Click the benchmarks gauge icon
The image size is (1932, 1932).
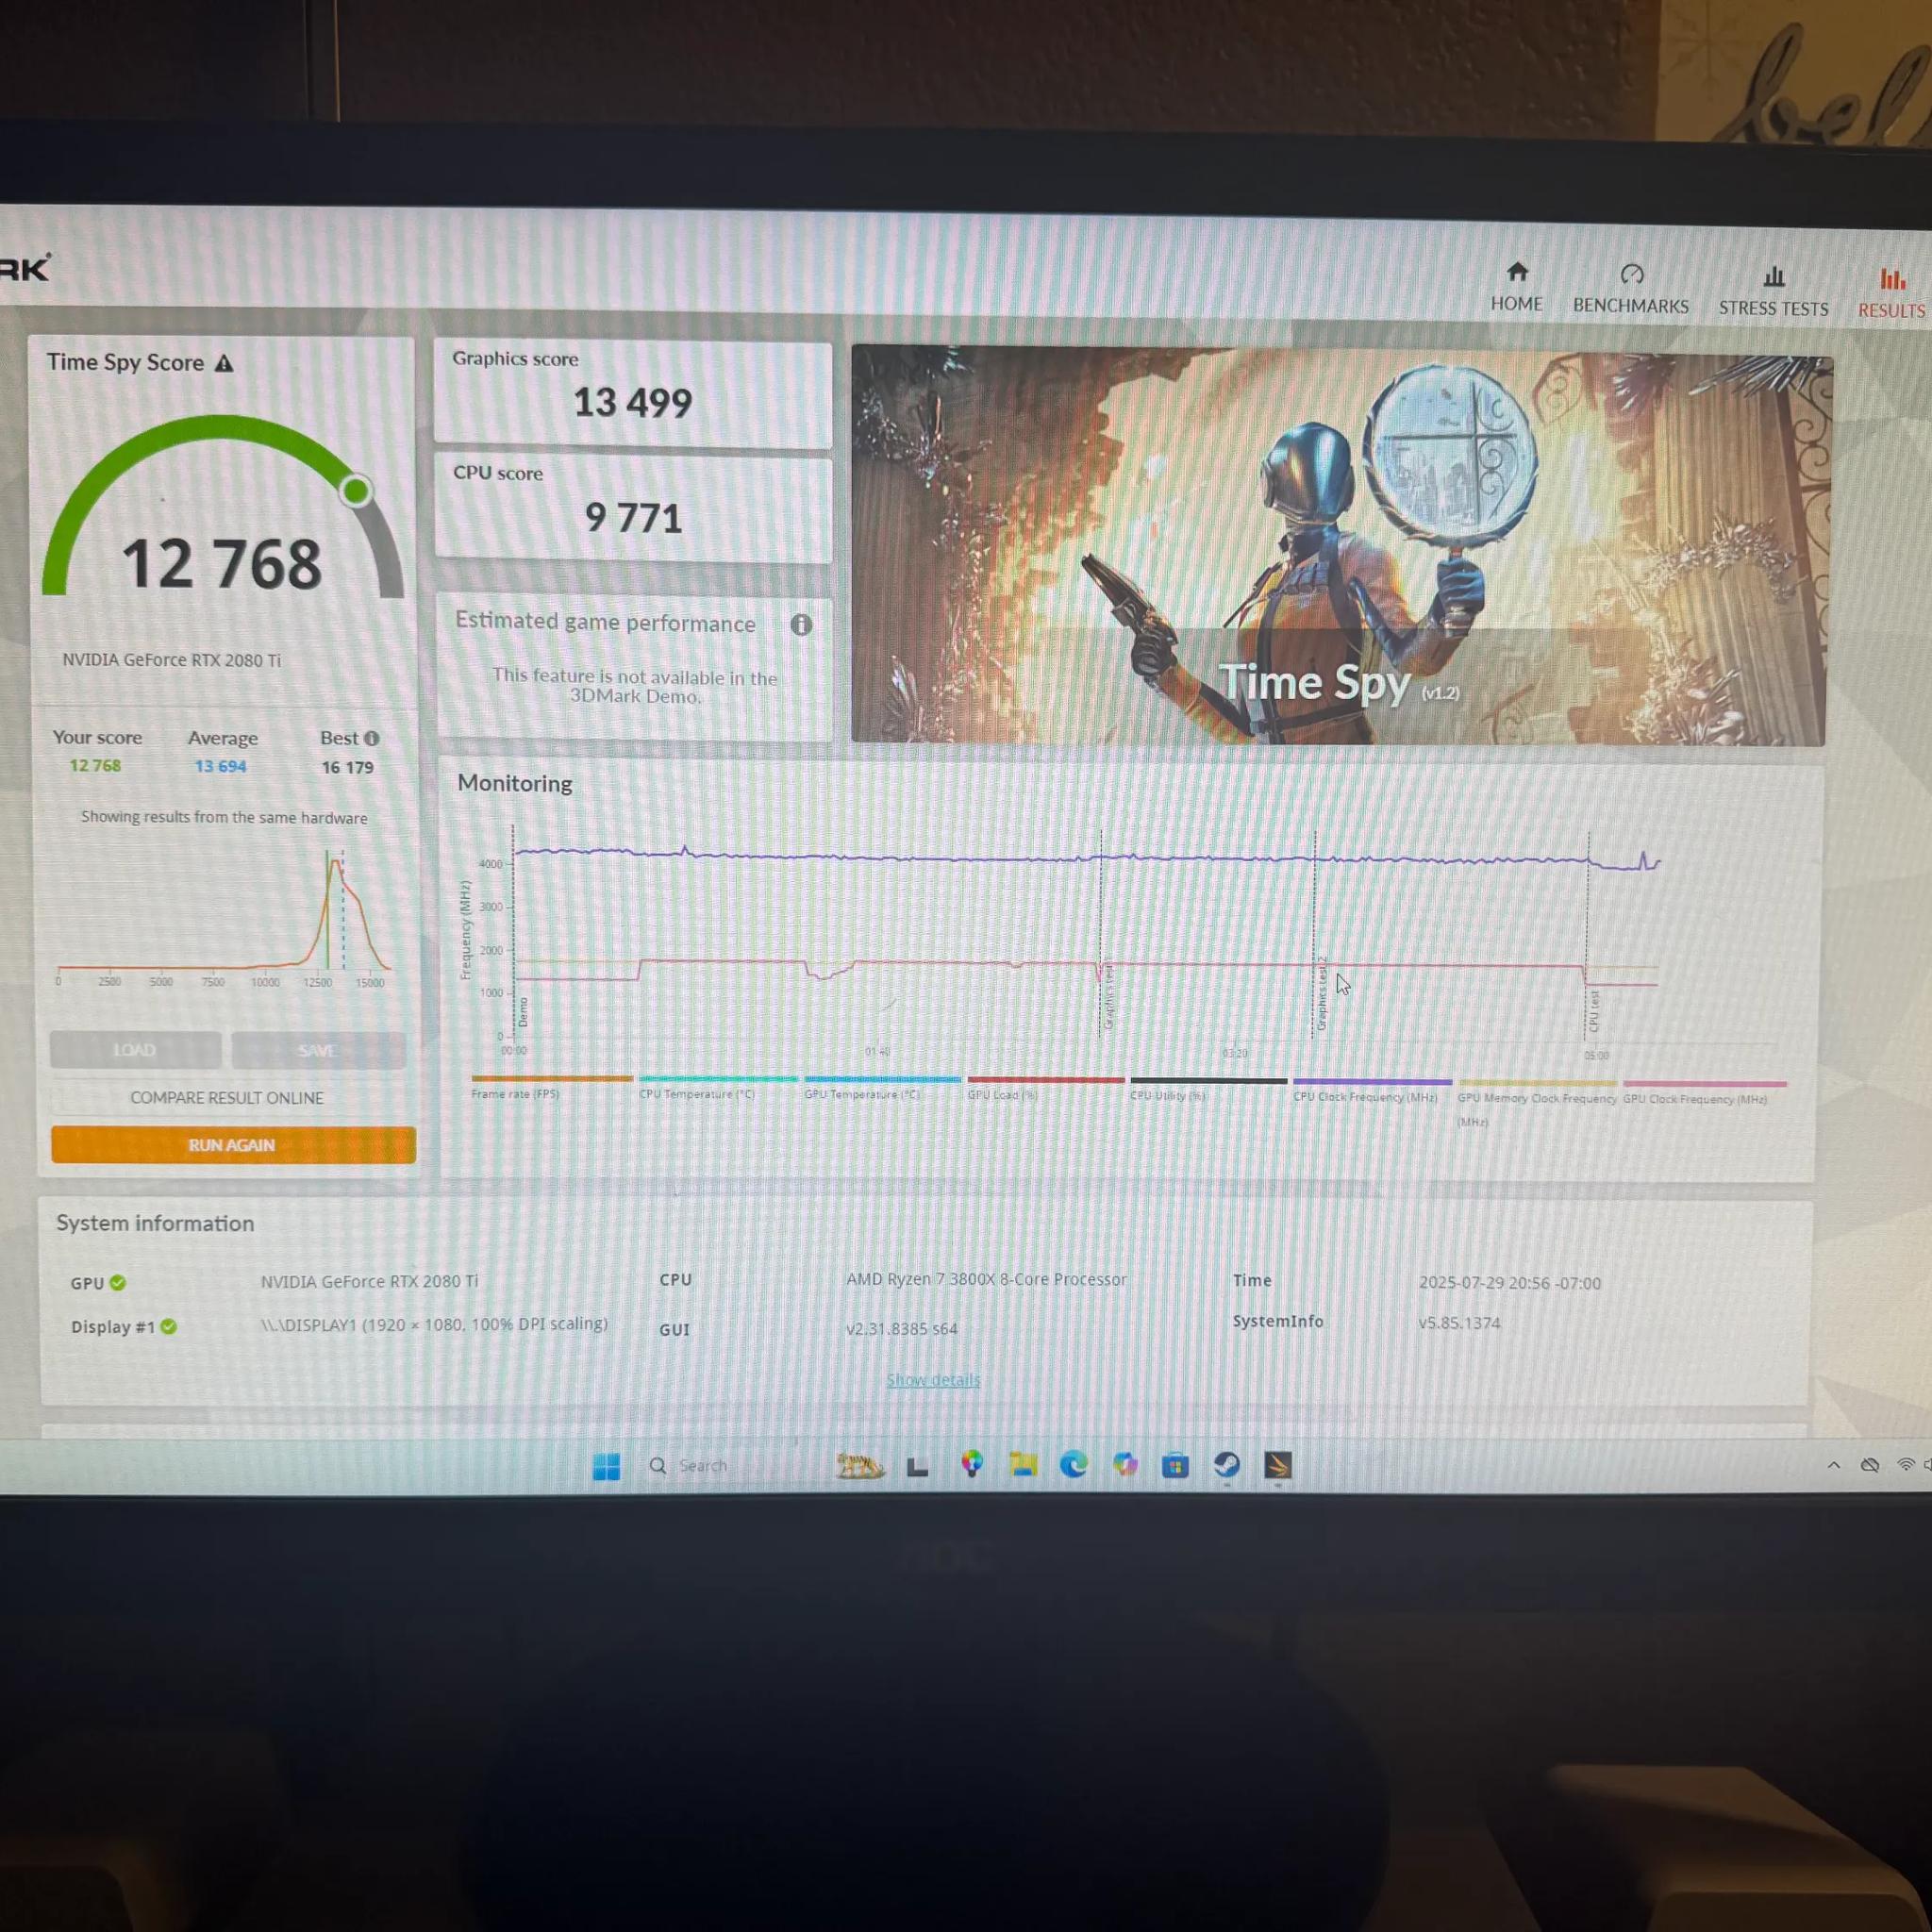pos(1631,274)
